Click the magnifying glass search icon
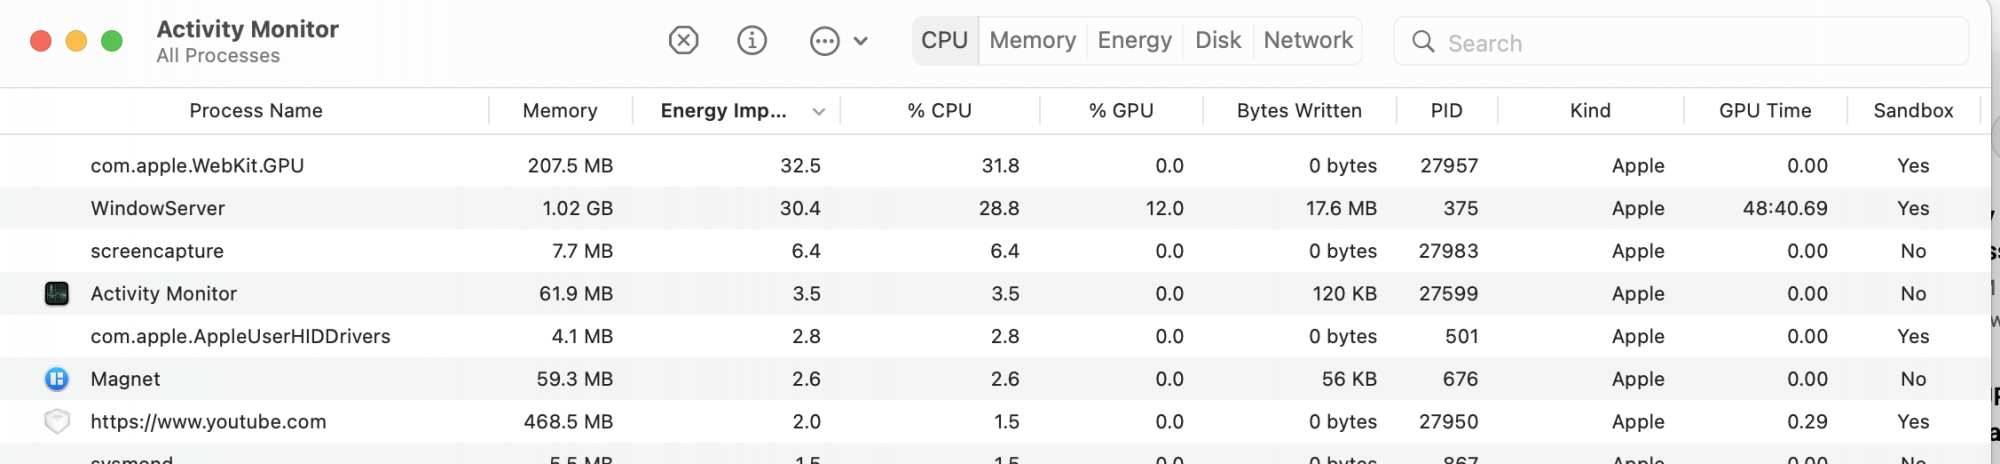This screenshot has width=2000, height=464. click(x=1423, y=42)
